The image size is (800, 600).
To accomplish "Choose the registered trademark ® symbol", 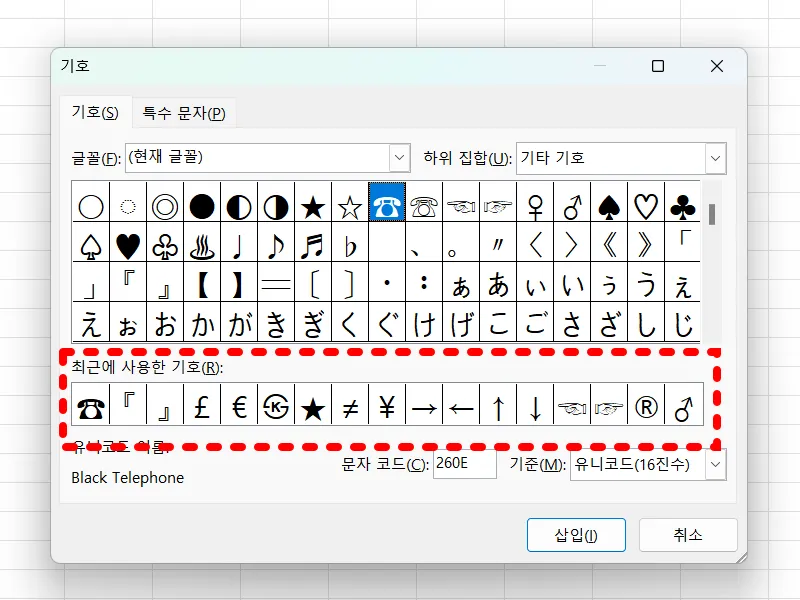I will point(646,404).
